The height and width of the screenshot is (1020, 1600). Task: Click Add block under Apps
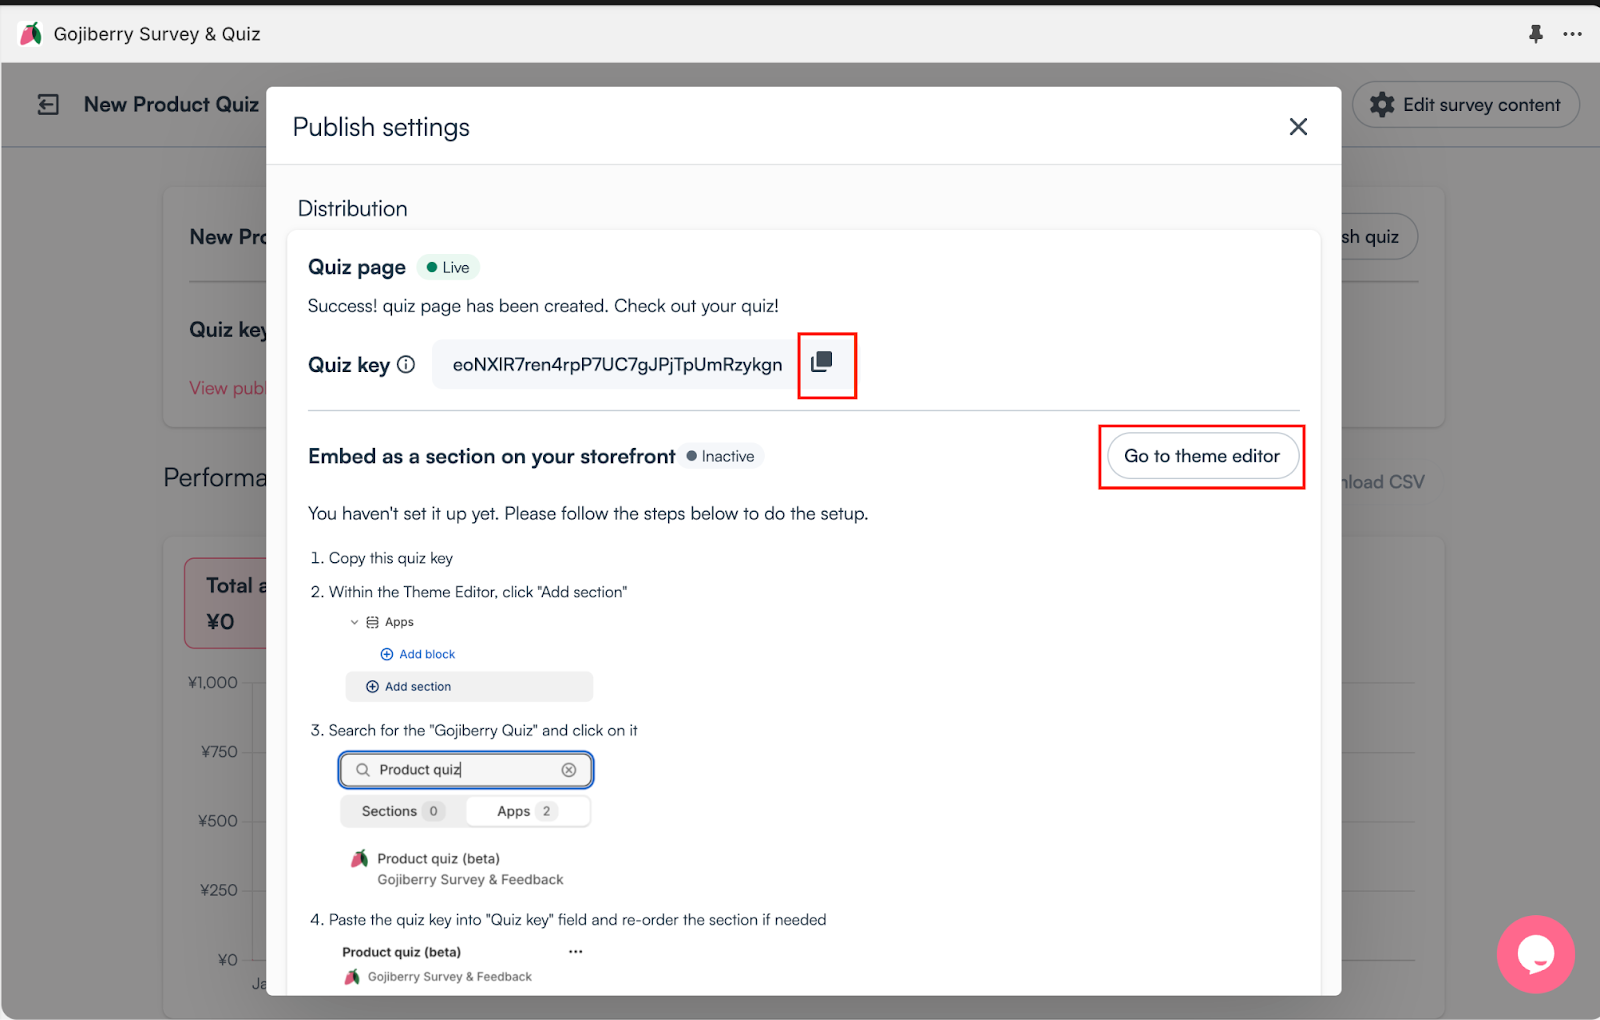click(418, 654)
